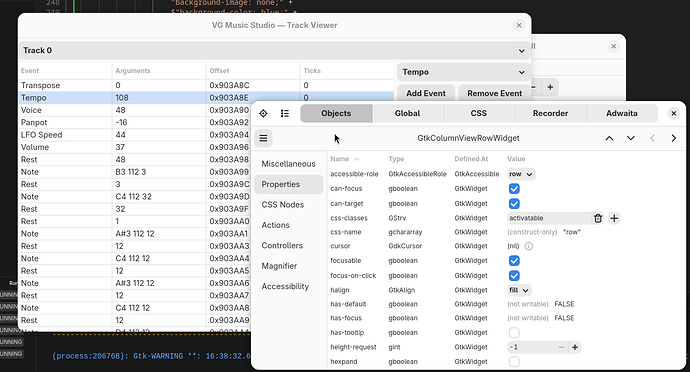690x372 pixels.
Task: Click the css-classes activatable field
Action: pyautogui.click(x=549, y=218)
